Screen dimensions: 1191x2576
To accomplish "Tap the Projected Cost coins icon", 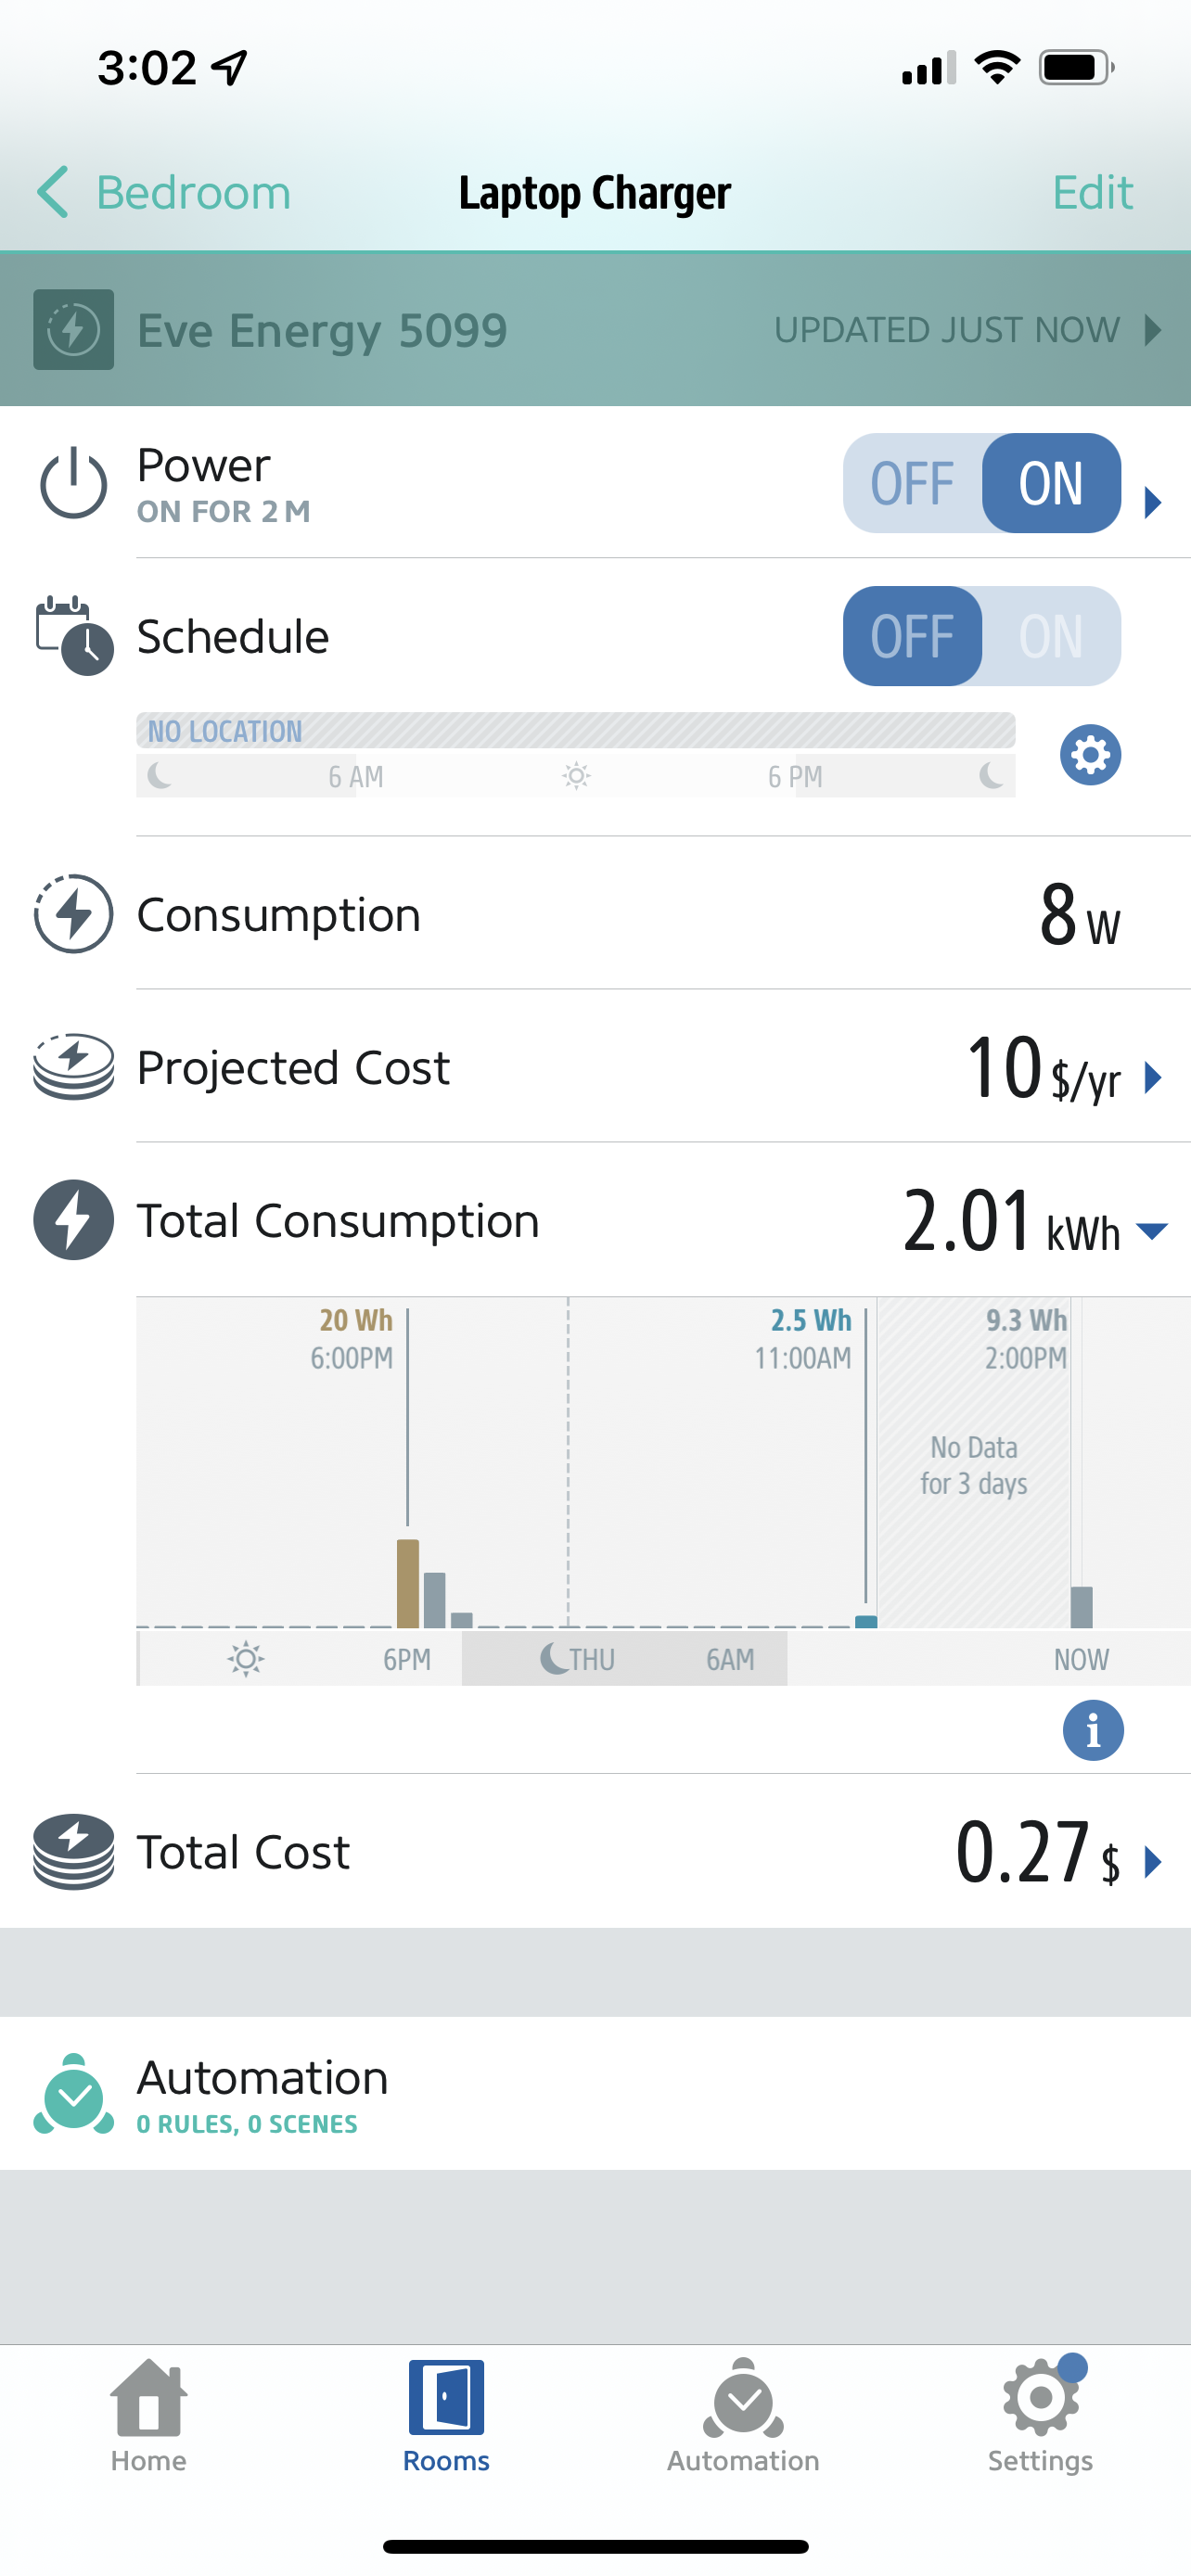I will coord(73,1067).
